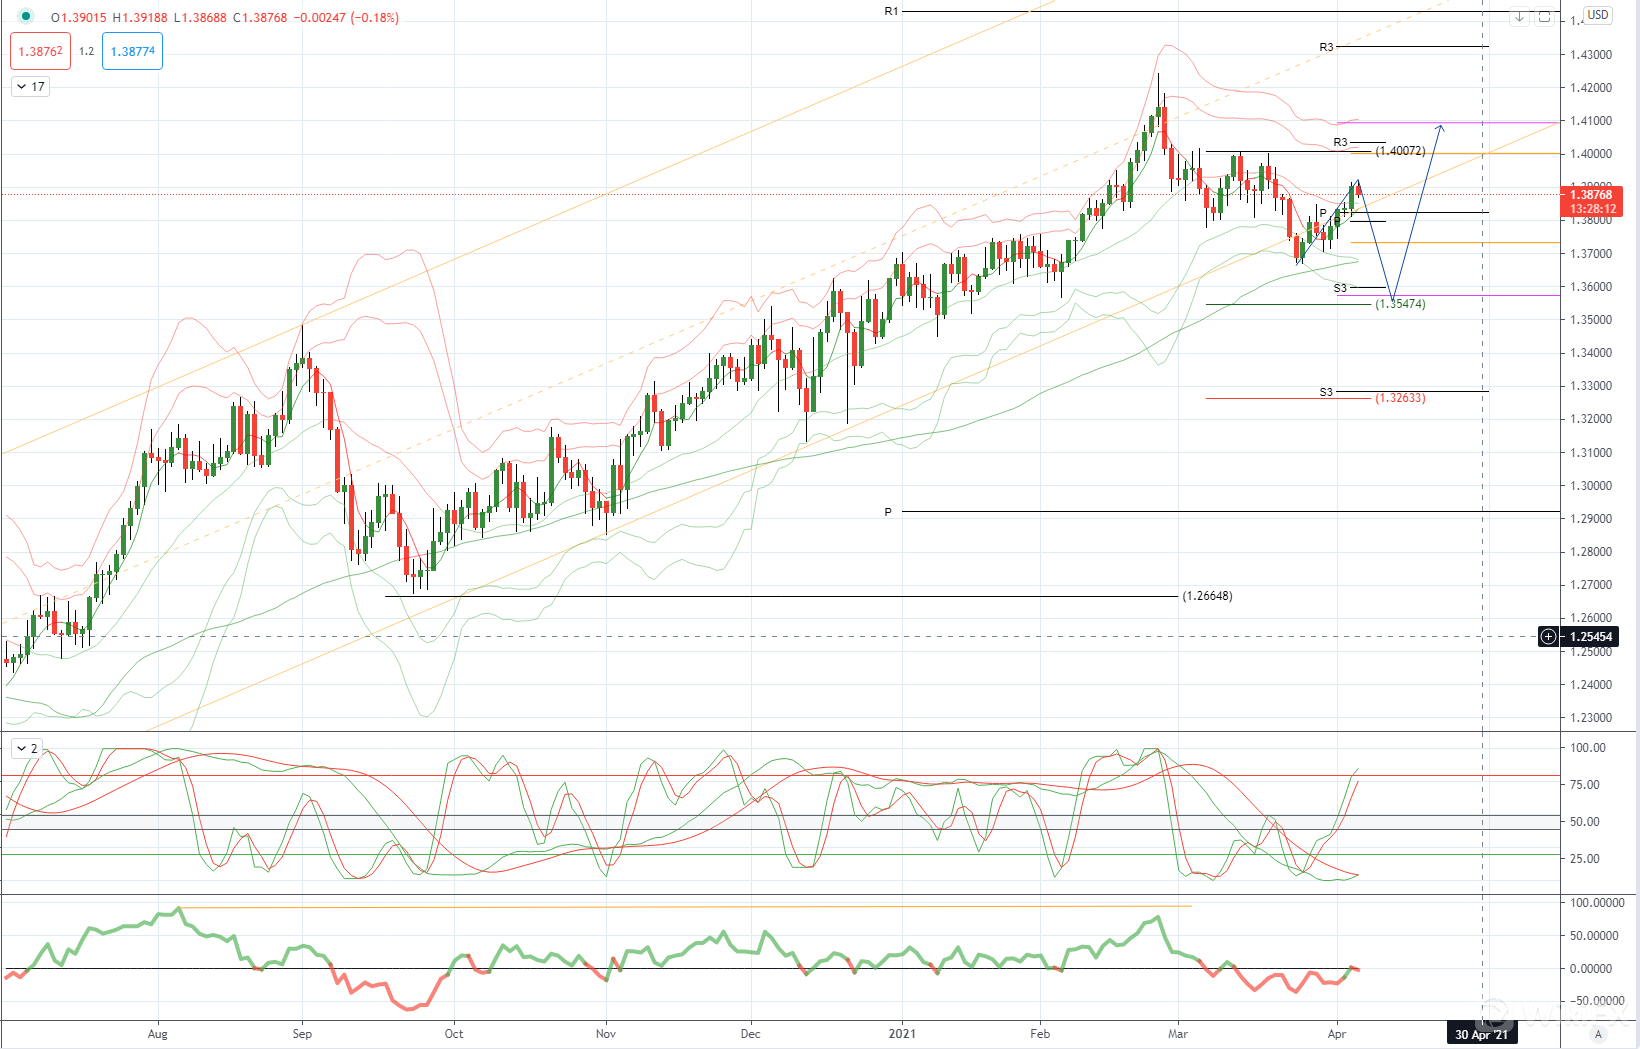Image resolution: width=1640 pixels, height=1049 pixels.
Task: Expand the 17 indicators legend
Action: pyautogui.click(x=30, y=87)
